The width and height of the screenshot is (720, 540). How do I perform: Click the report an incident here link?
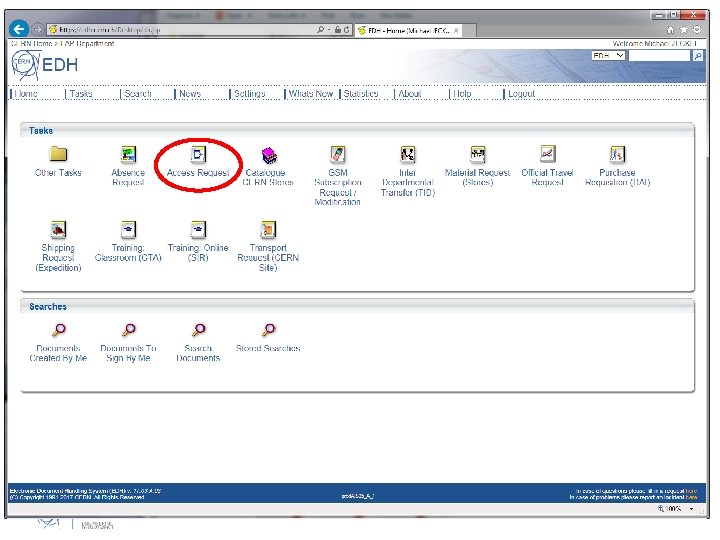[691, 497]
